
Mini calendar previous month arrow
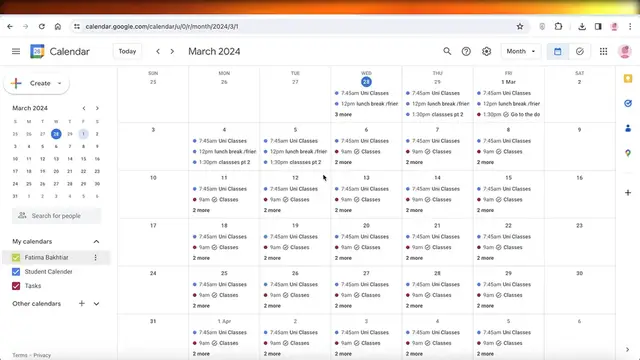coord(84,108)
